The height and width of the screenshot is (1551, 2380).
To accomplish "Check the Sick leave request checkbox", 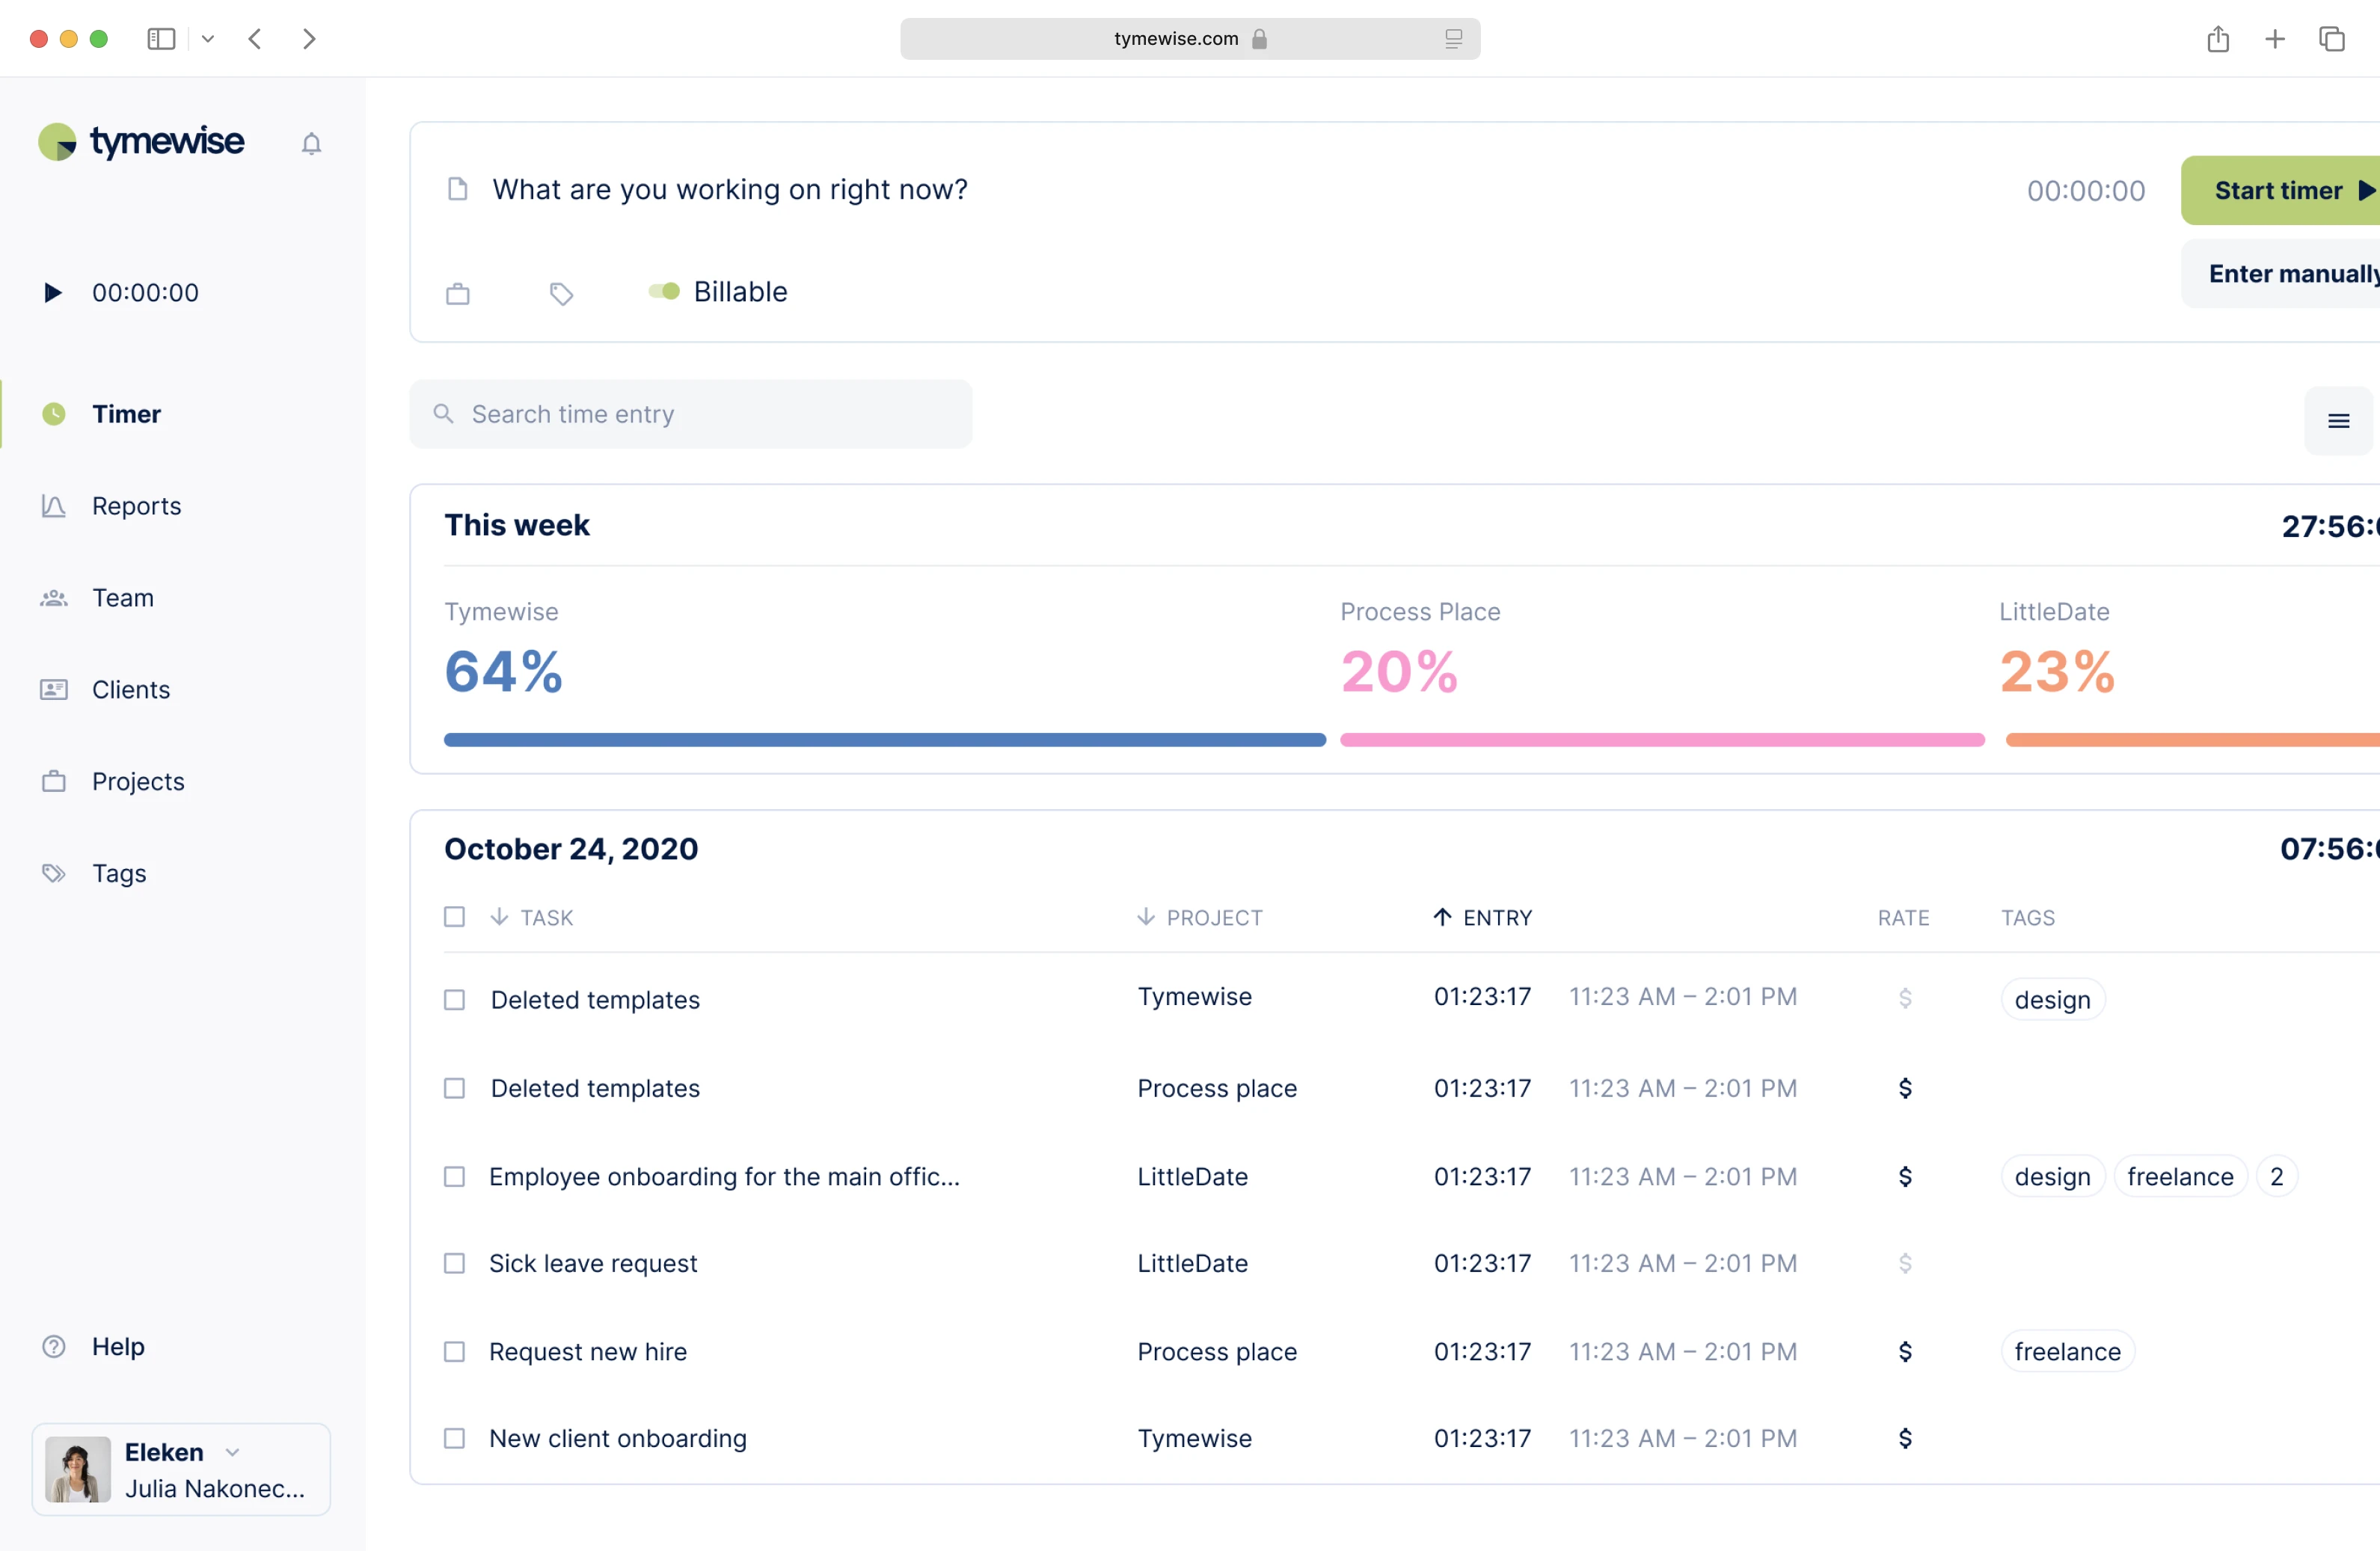I will 454,1263.
